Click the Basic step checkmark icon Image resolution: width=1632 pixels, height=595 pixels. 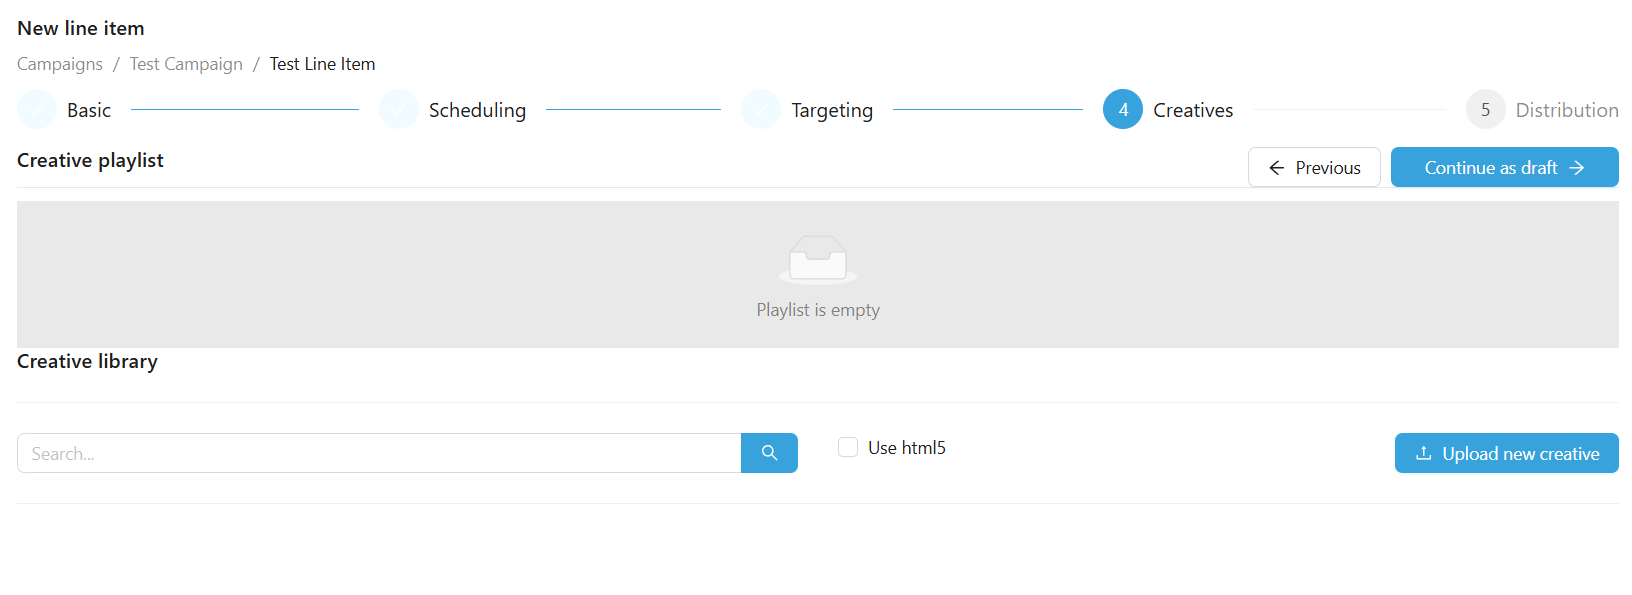coord(37,110)
